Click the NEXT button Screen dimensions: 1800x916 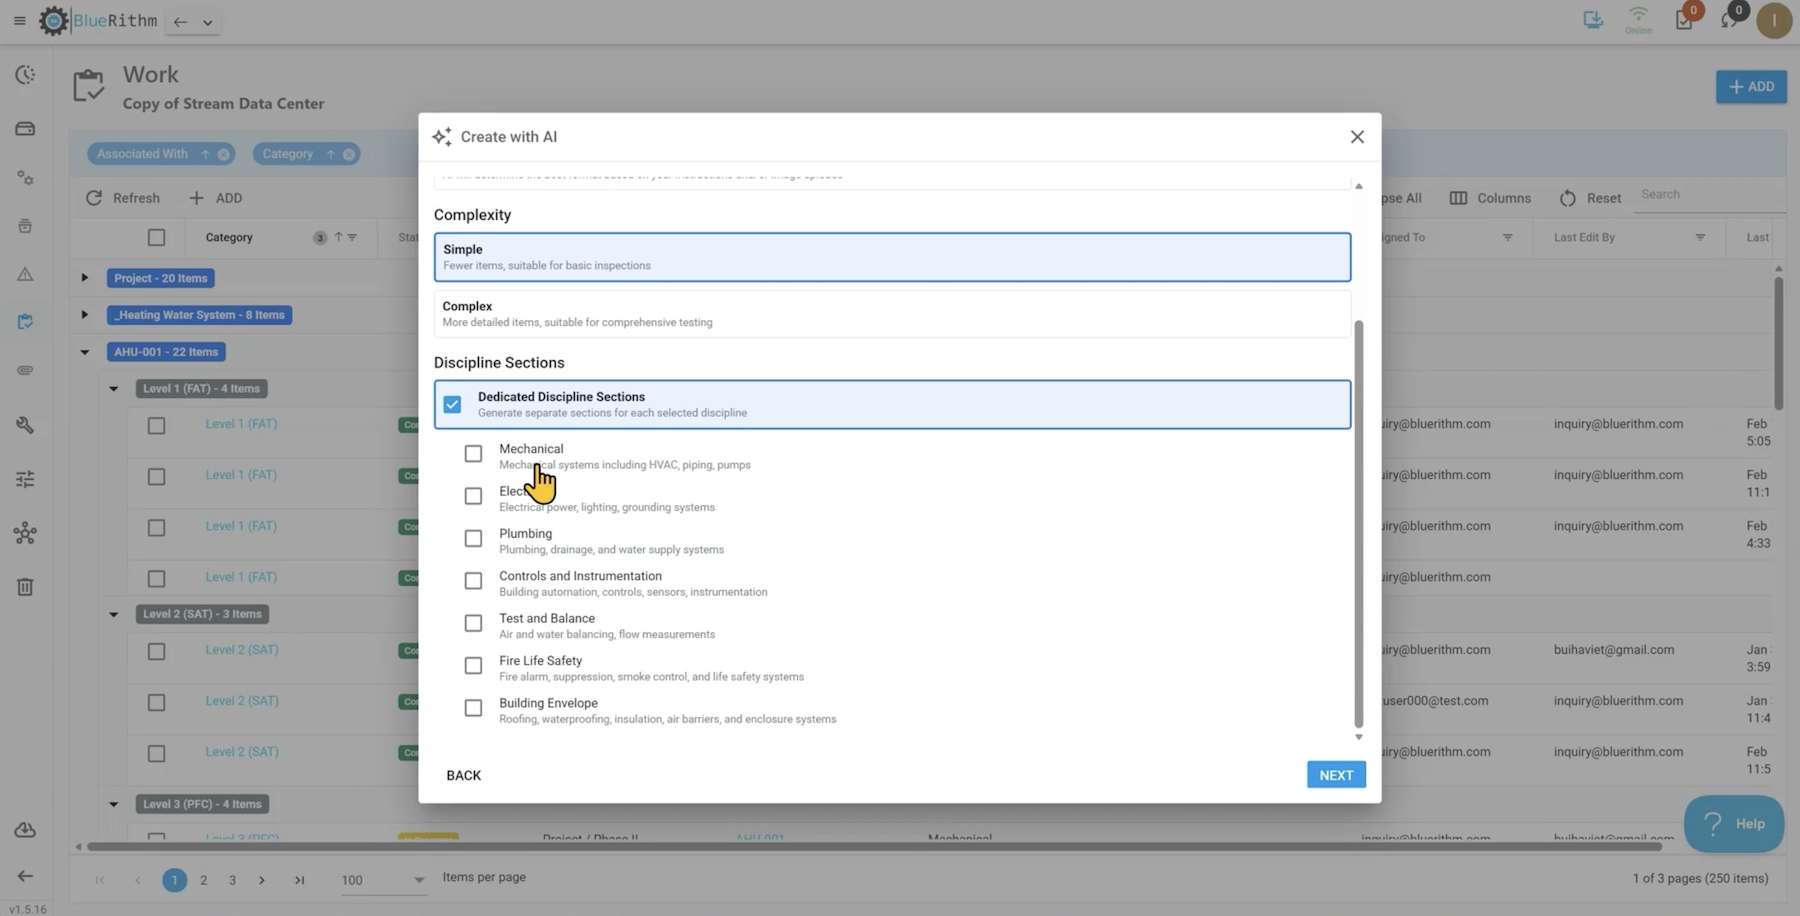1335,775
